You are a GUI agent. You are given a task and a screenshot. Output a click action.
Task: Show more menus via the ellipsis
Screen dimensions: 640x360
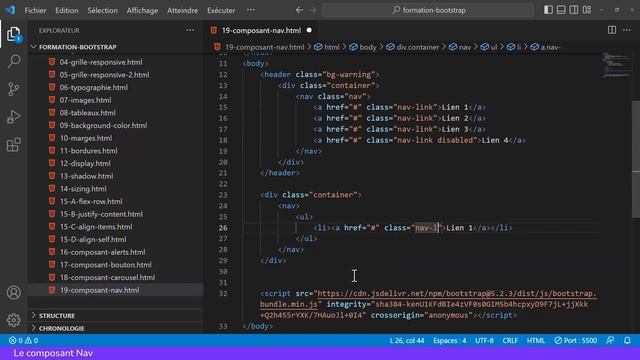pos(251,10)
